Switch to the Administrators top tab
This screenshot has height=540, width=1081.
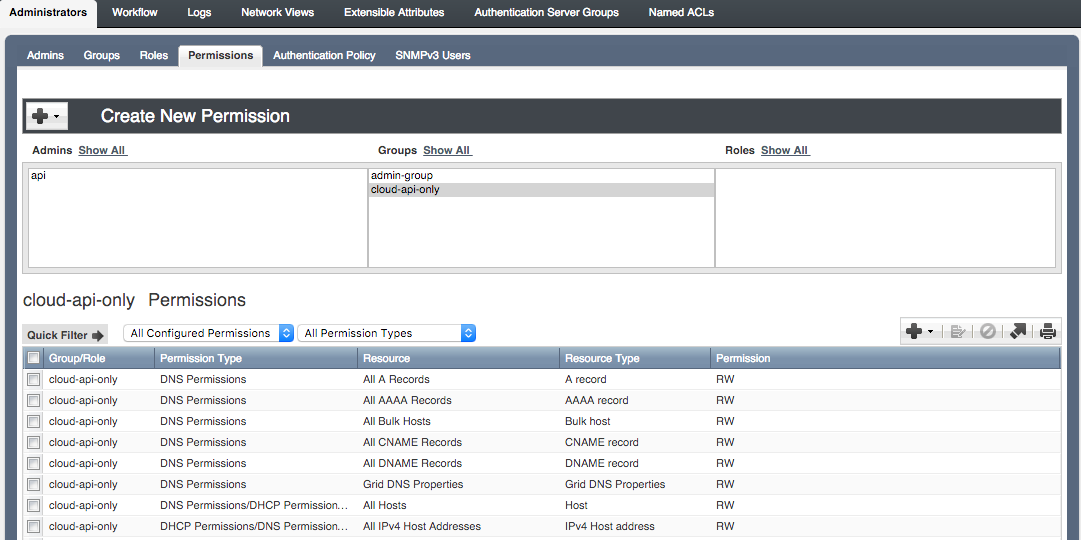pyautogui.click(x=48, y=12)
